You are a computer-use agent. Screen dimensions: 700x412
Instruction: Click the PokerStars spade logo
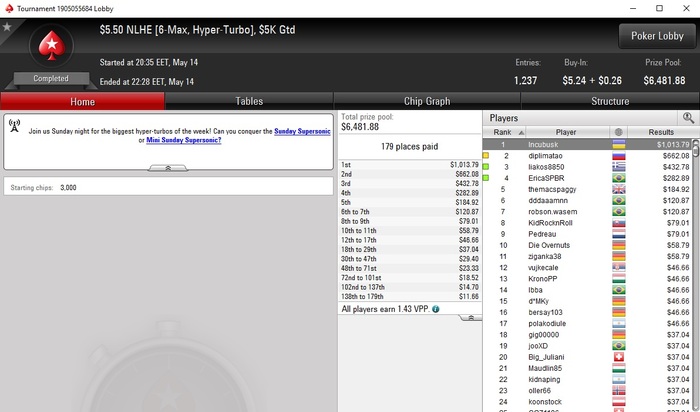click(52, 45)
